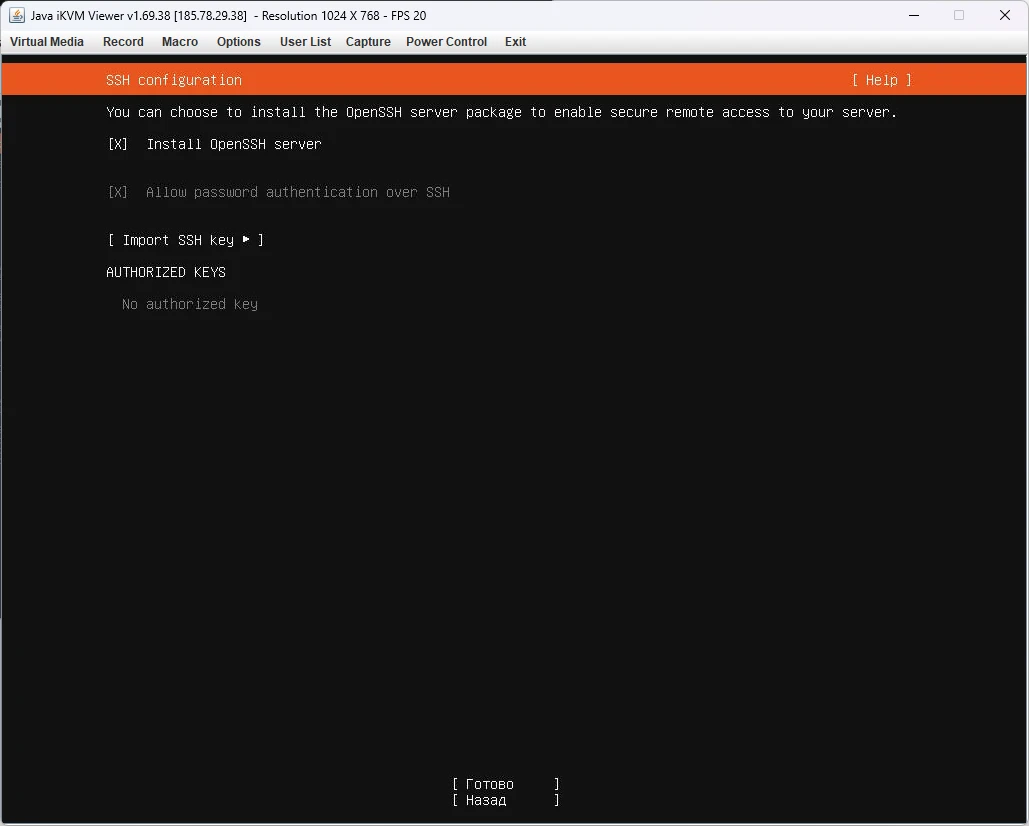The height and width of the screenshot is (826, 1029).
Task: Open the User List menu
Action: [x=305, y=42]
